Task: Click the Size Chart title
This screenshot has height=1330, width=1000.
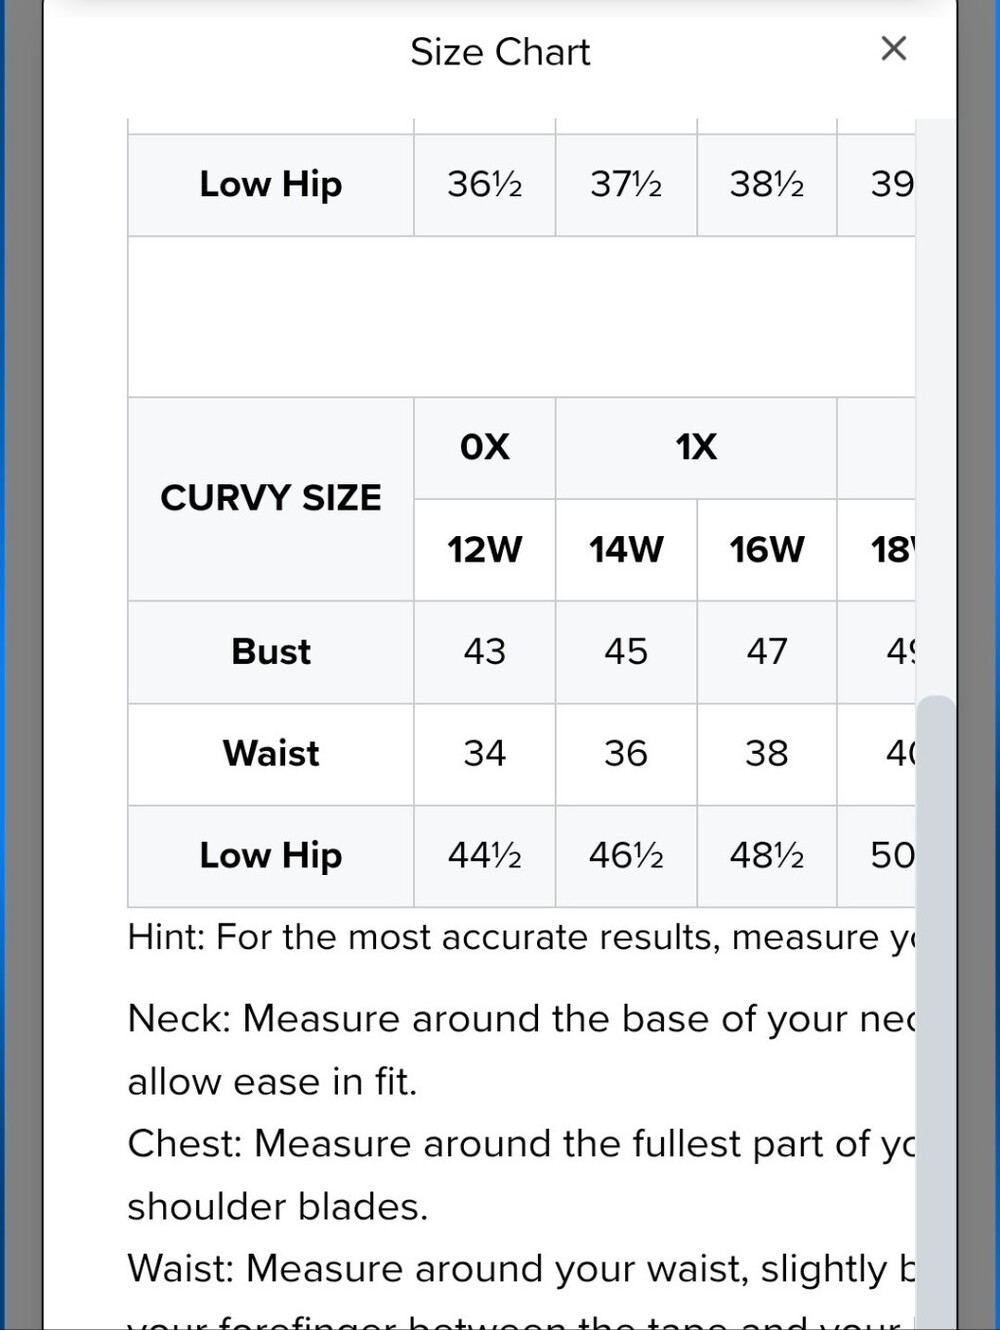Action: tap(500, 52)
